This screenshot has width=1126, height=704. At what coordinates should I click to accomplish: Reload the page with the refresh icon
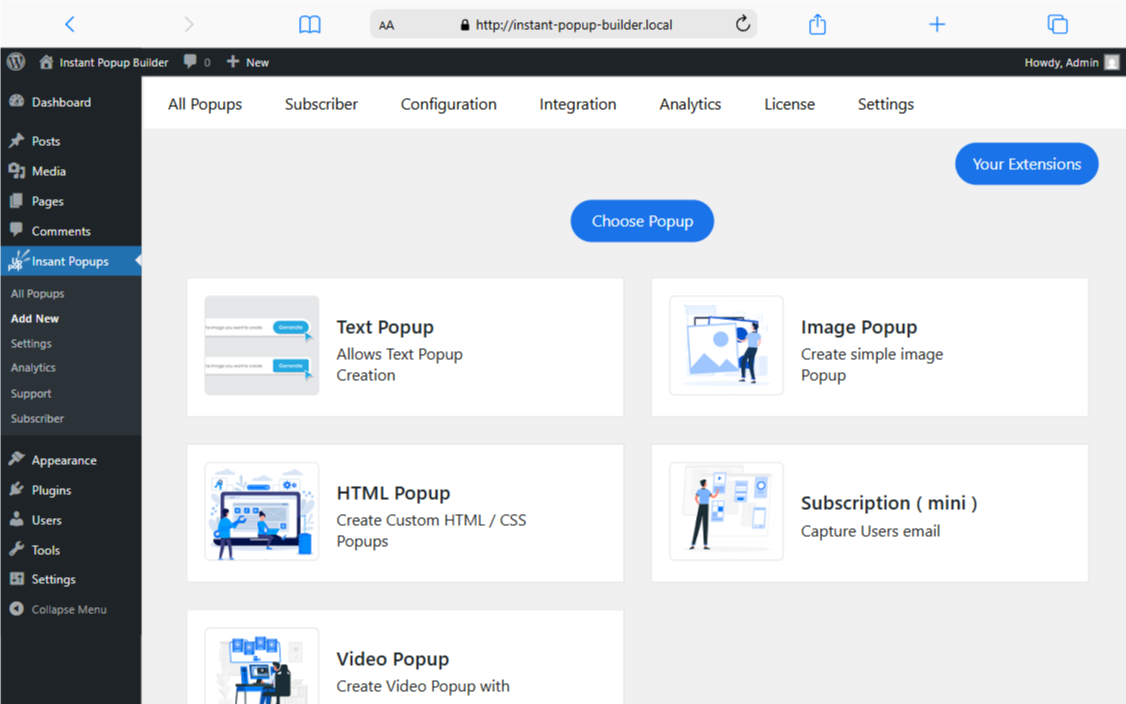pos(743,24)
